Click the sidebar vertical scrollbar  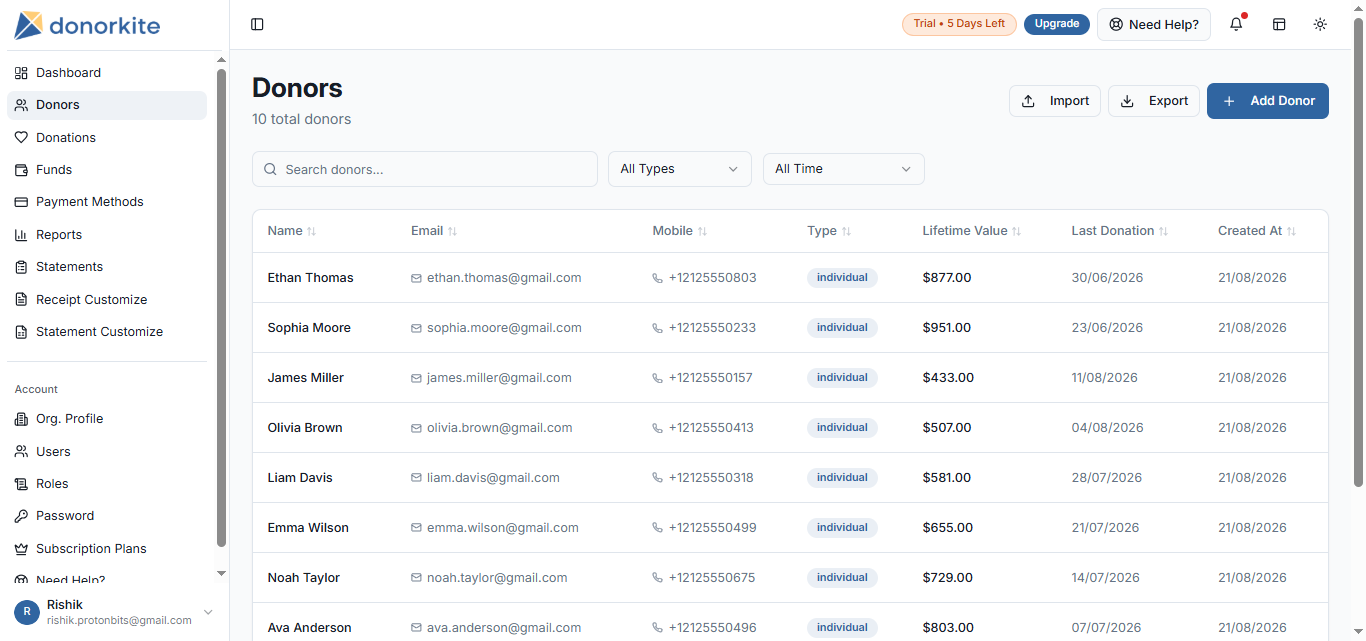222,308
